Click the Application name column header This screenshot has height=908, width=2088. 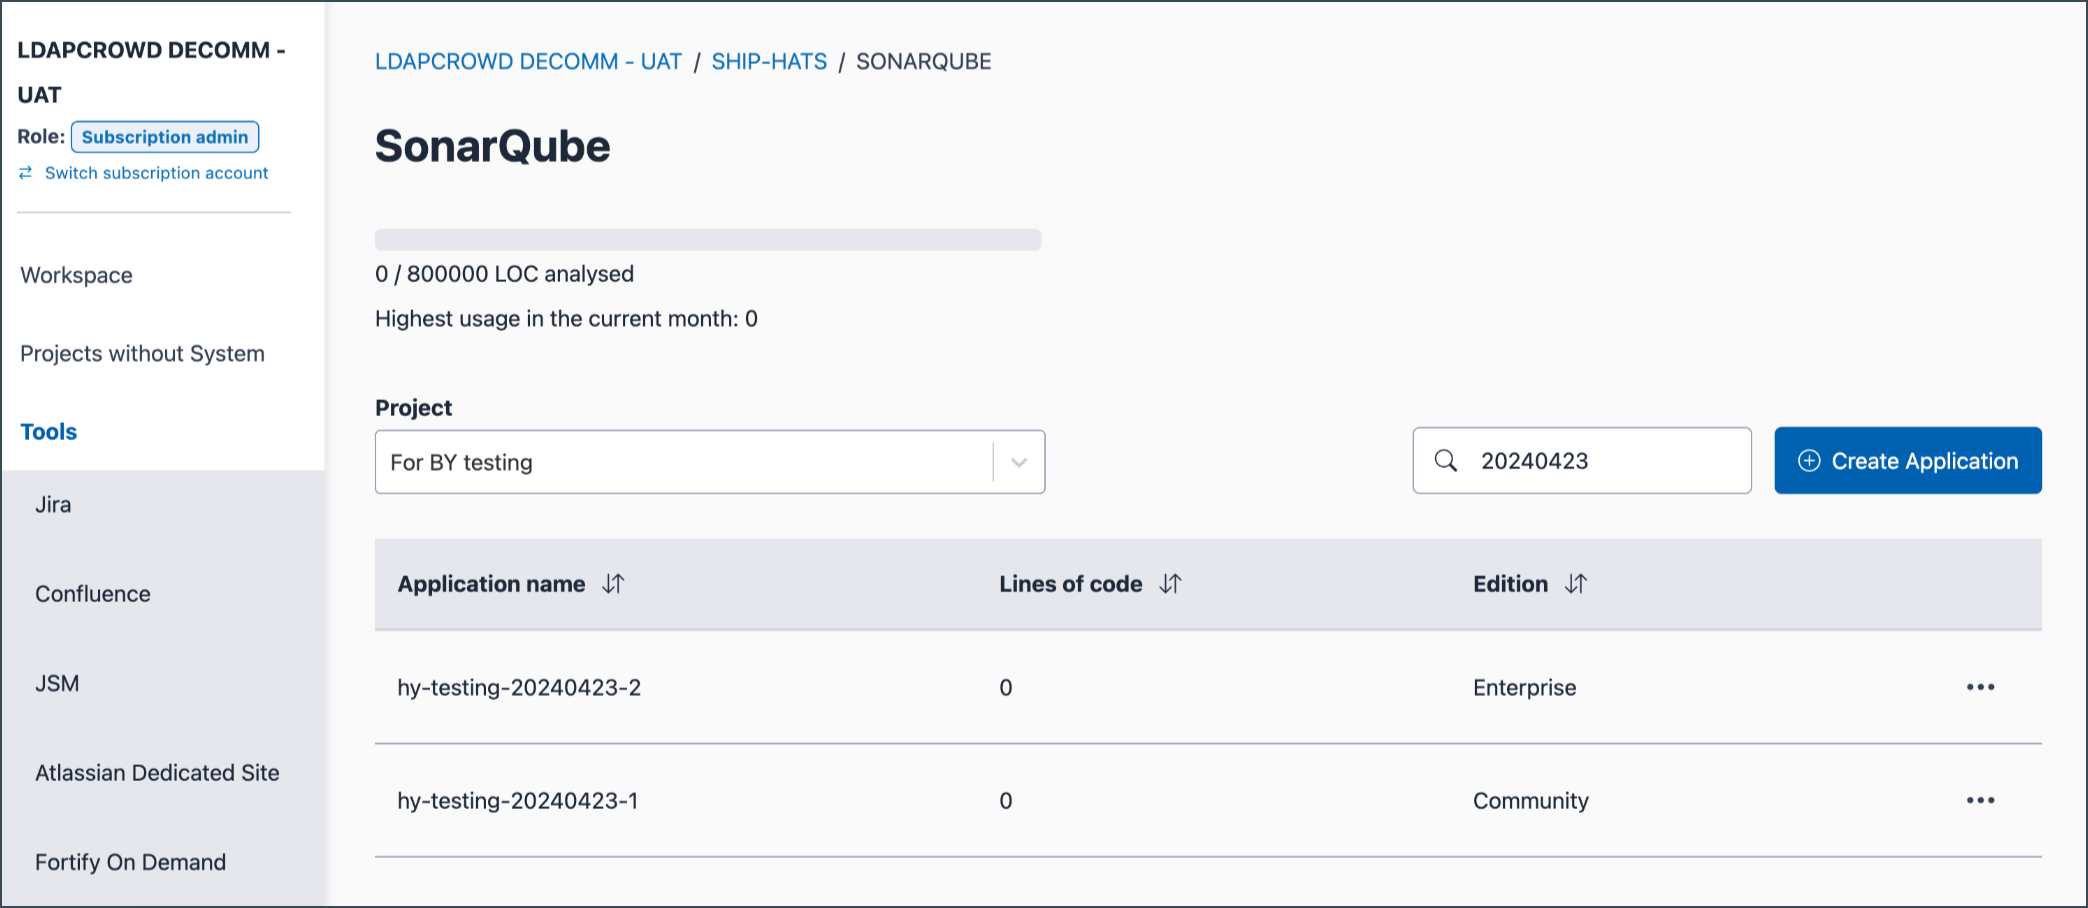(491, 584)
